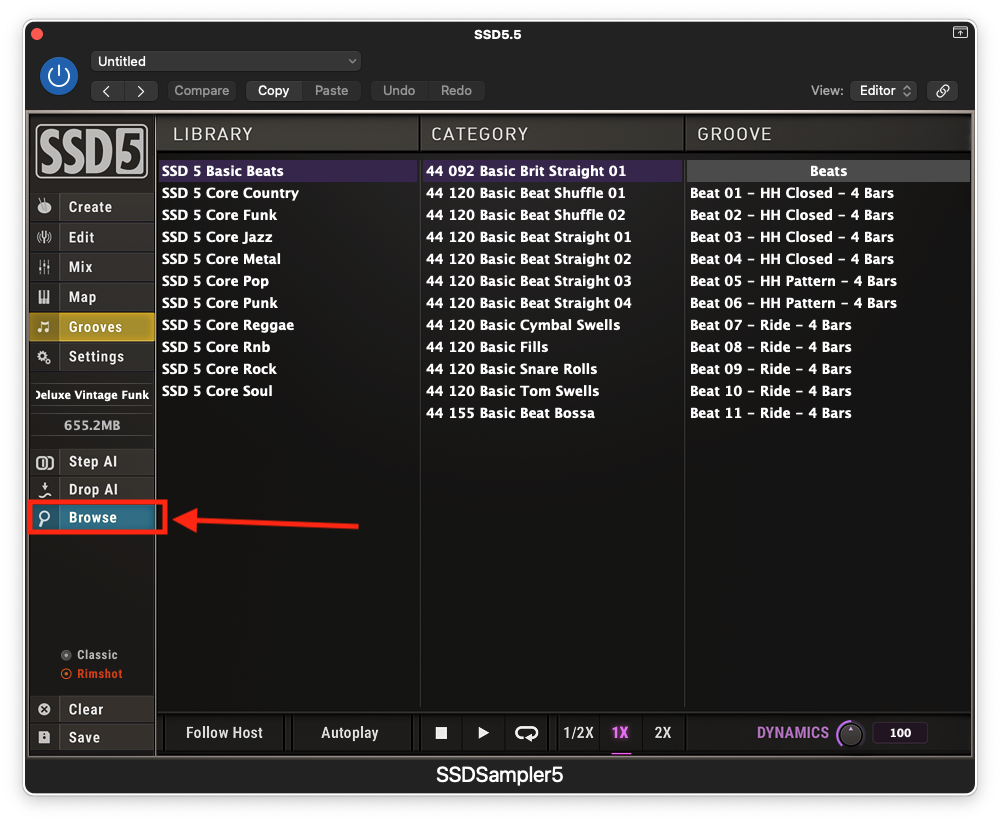Screen dimensions: 1000x823
Task: Set tempo to double speed 2X
Action: tap(663, 733)
